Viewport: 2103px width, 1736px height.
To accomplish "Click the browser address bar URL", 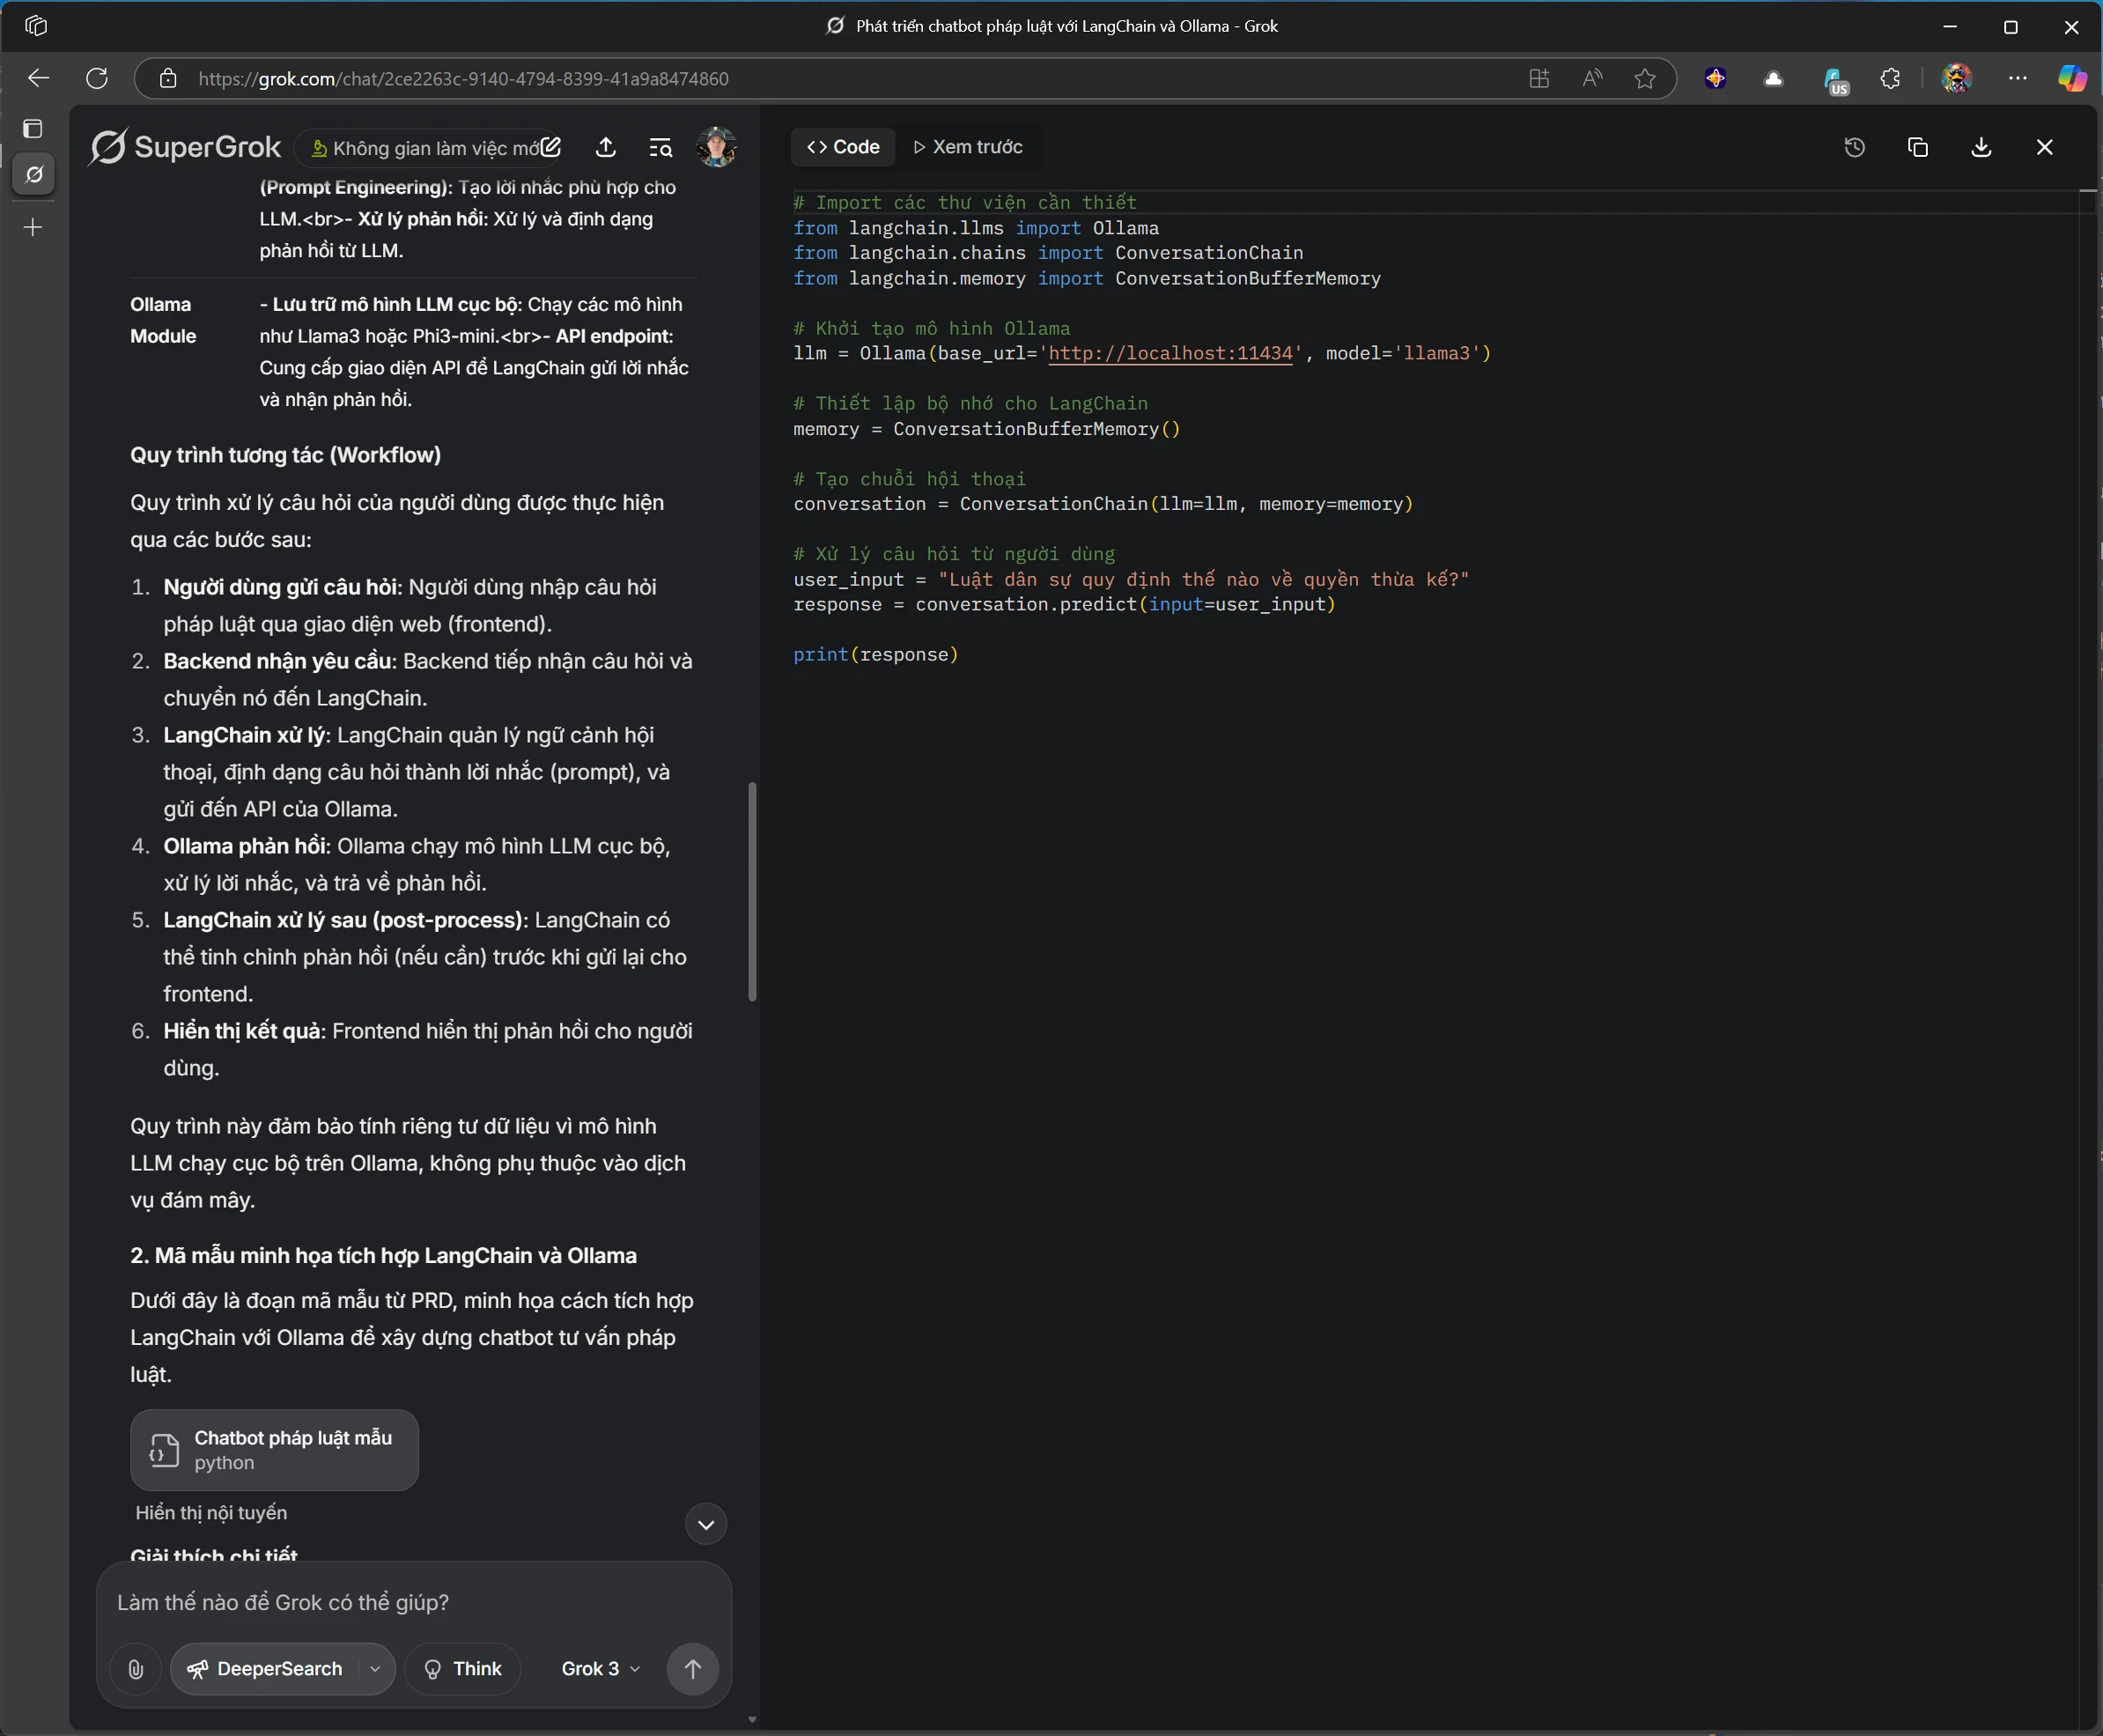I will coord(463,78).
